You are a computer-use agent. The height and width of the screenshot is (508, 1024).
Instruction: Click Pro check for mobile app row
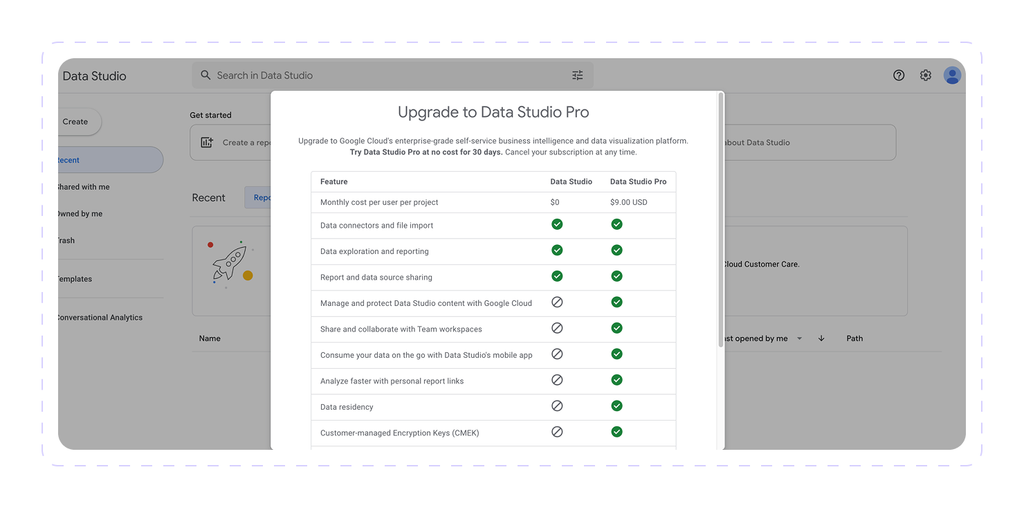(616, 354)
